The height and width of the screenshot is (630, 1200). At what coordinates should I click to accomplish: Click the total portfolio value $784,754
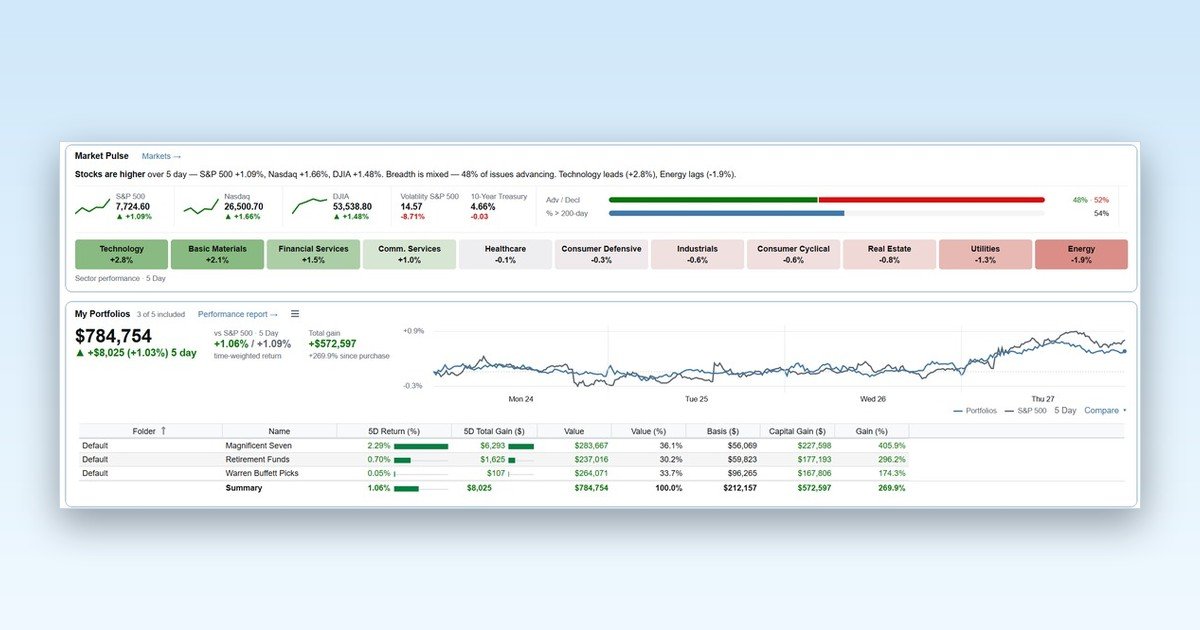click(113, 336)
